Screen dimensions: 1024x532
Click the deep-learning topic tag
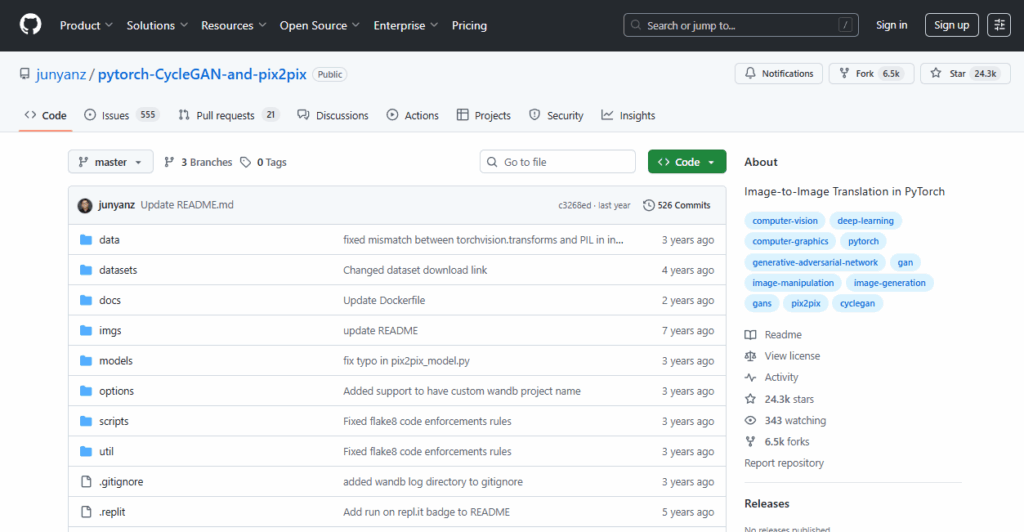point(865,221)
